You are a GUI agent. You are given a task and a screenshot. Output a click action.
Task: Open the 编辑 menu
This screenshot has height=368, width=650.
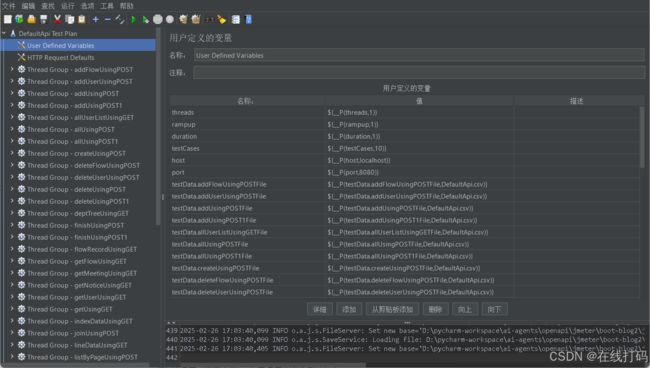tap(28, 6)
